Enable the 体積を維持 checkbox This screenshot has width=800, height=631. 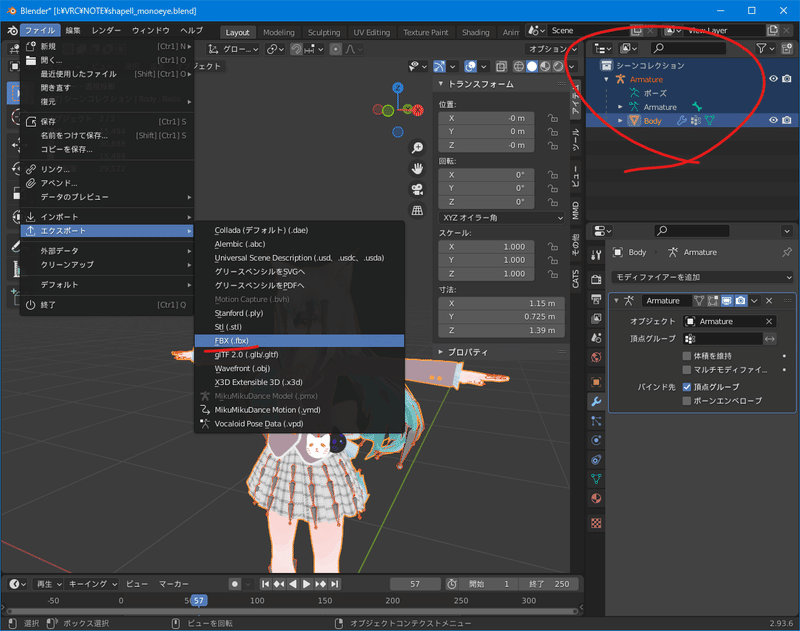coord(687,356)
